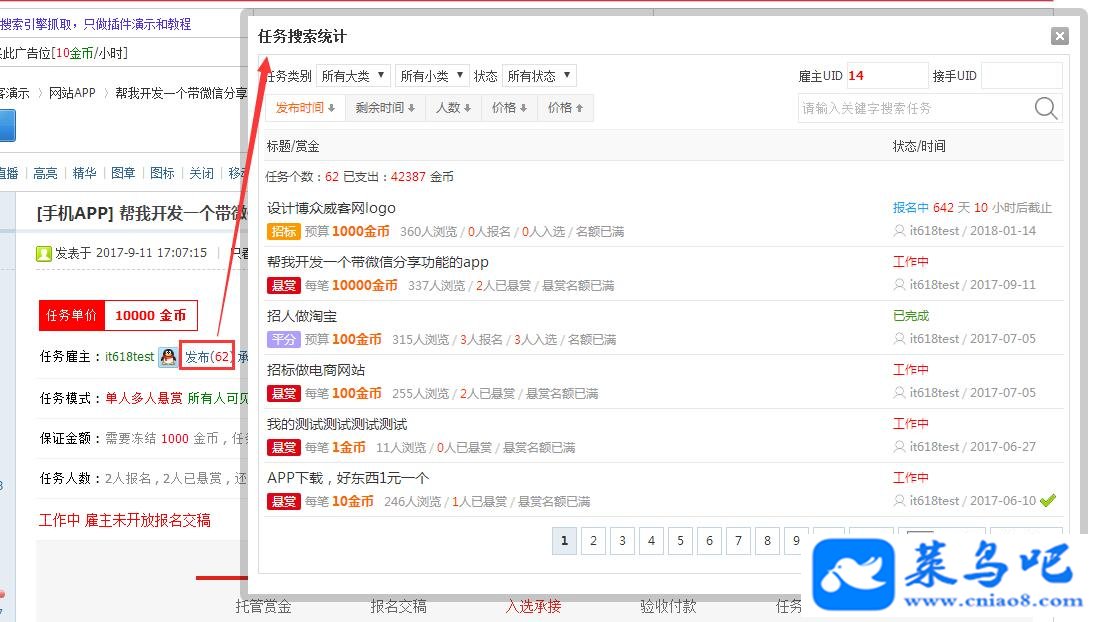Open task 帮我开发一个带微信分享功能的app
This screenshot has height=622, width=1096.
(377, 262)
